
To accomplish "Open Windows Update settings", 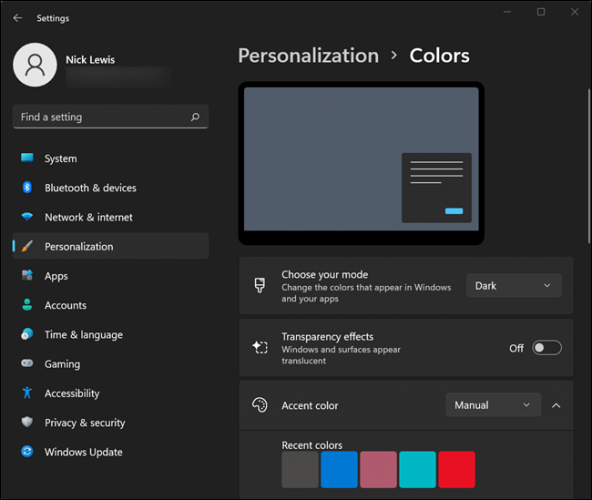I will tap(111, 452).
